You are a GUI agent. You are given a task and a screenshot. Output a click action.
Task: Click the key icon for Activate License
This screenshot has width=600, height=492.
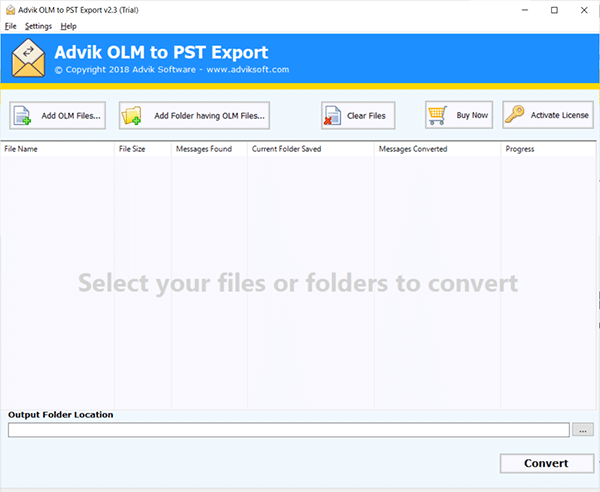point(515,114)
